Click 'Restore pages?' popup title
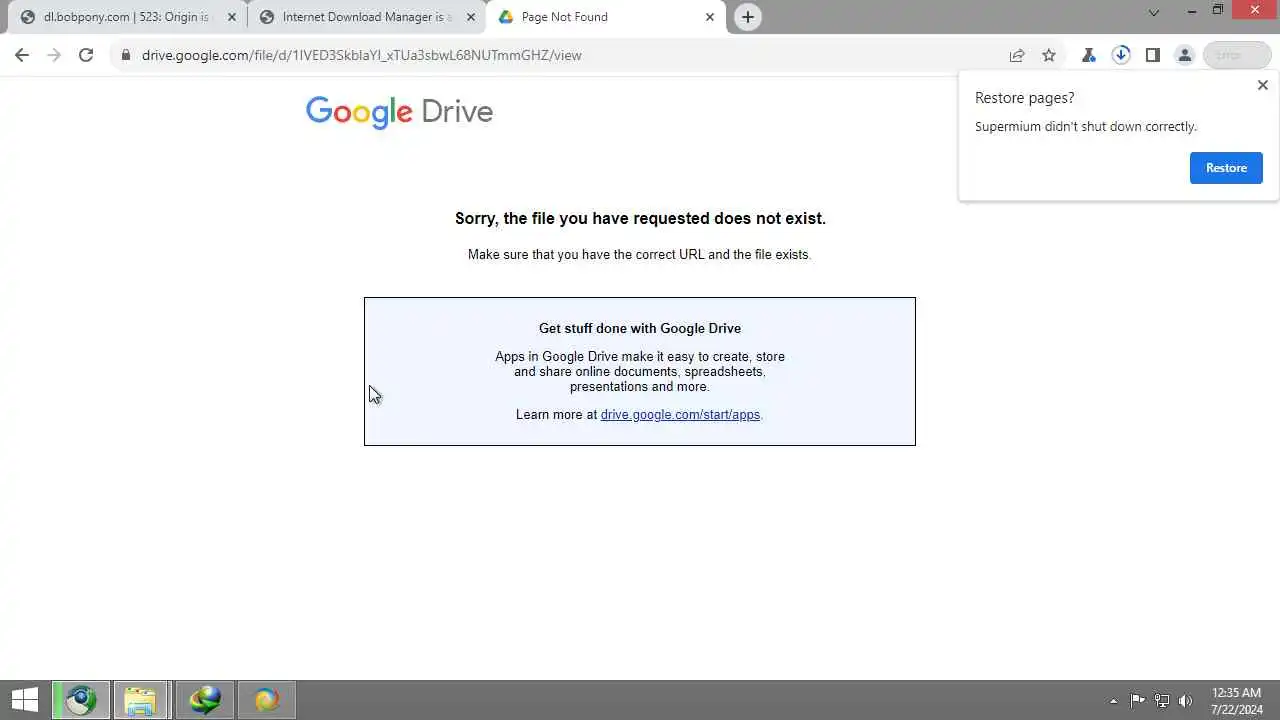Screen dimensions: 1280x720 [x=1025, y=98]
